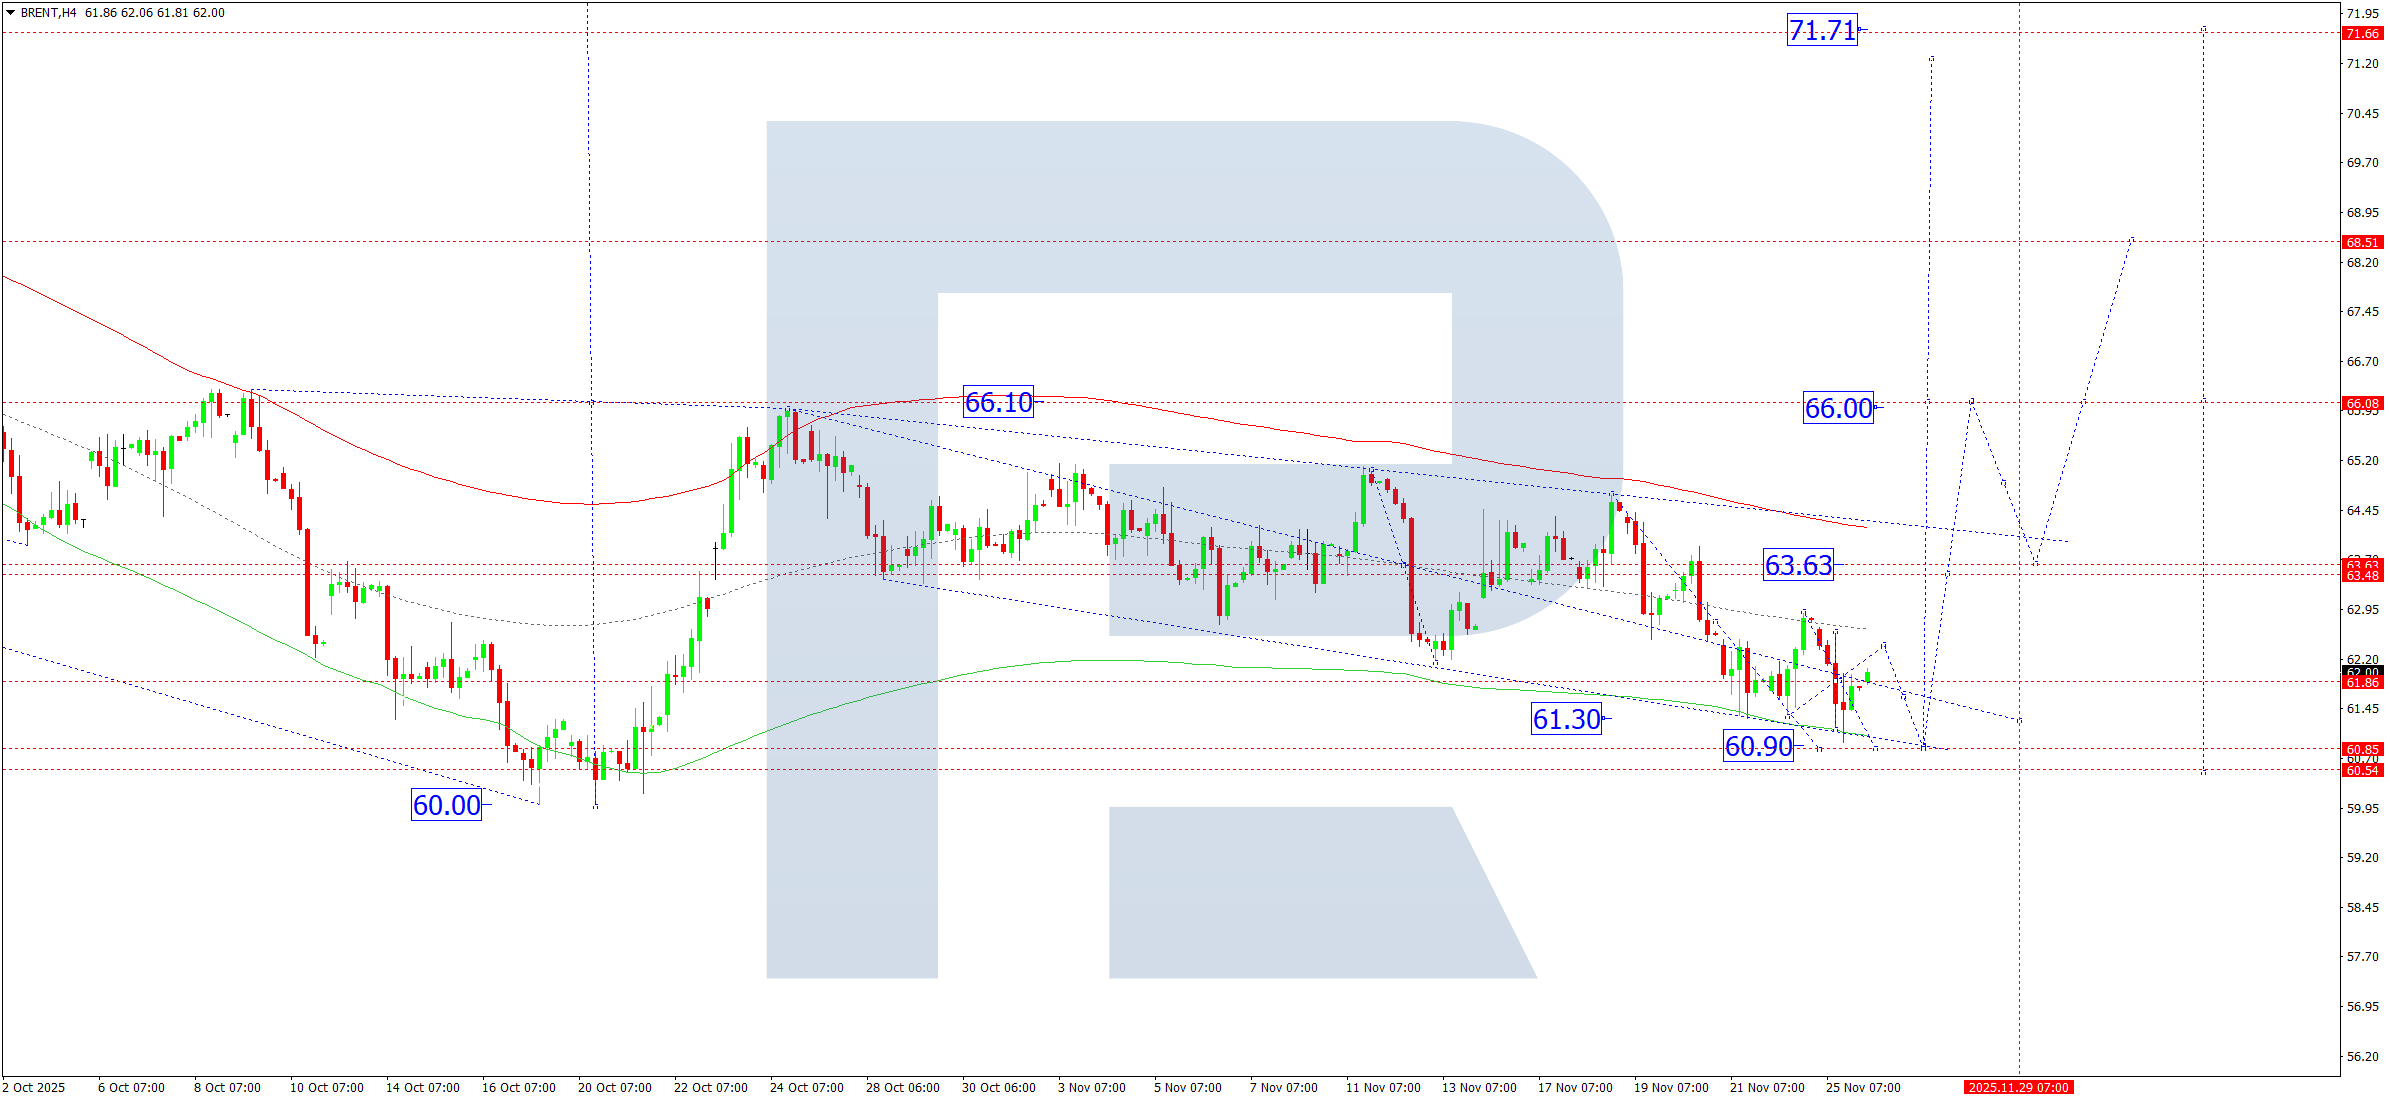Click the 66.10 price annotation

(997, 402)
